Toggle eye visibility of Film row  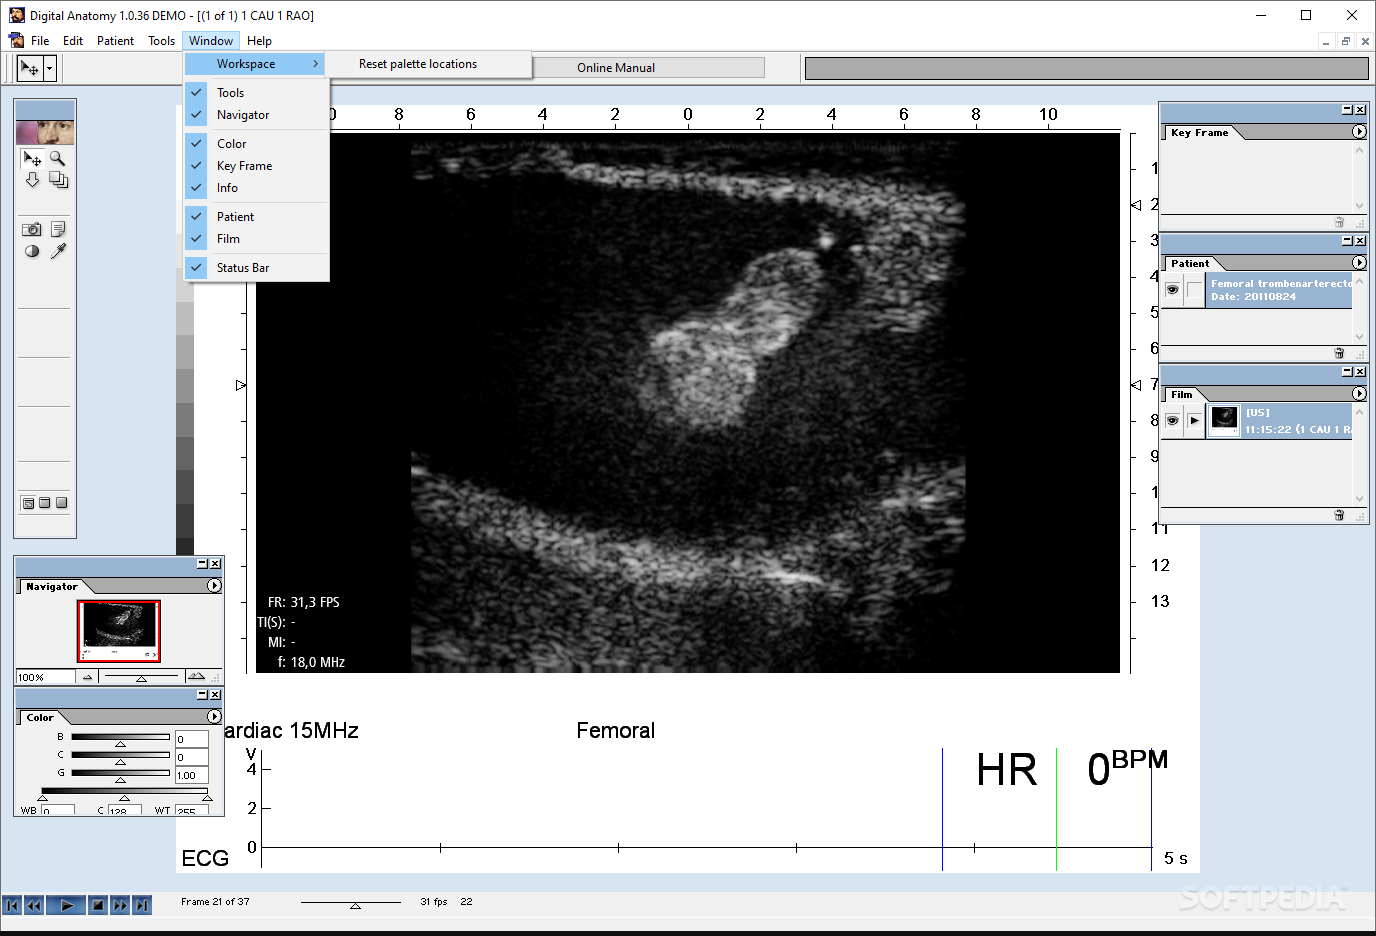point(1172,420)
